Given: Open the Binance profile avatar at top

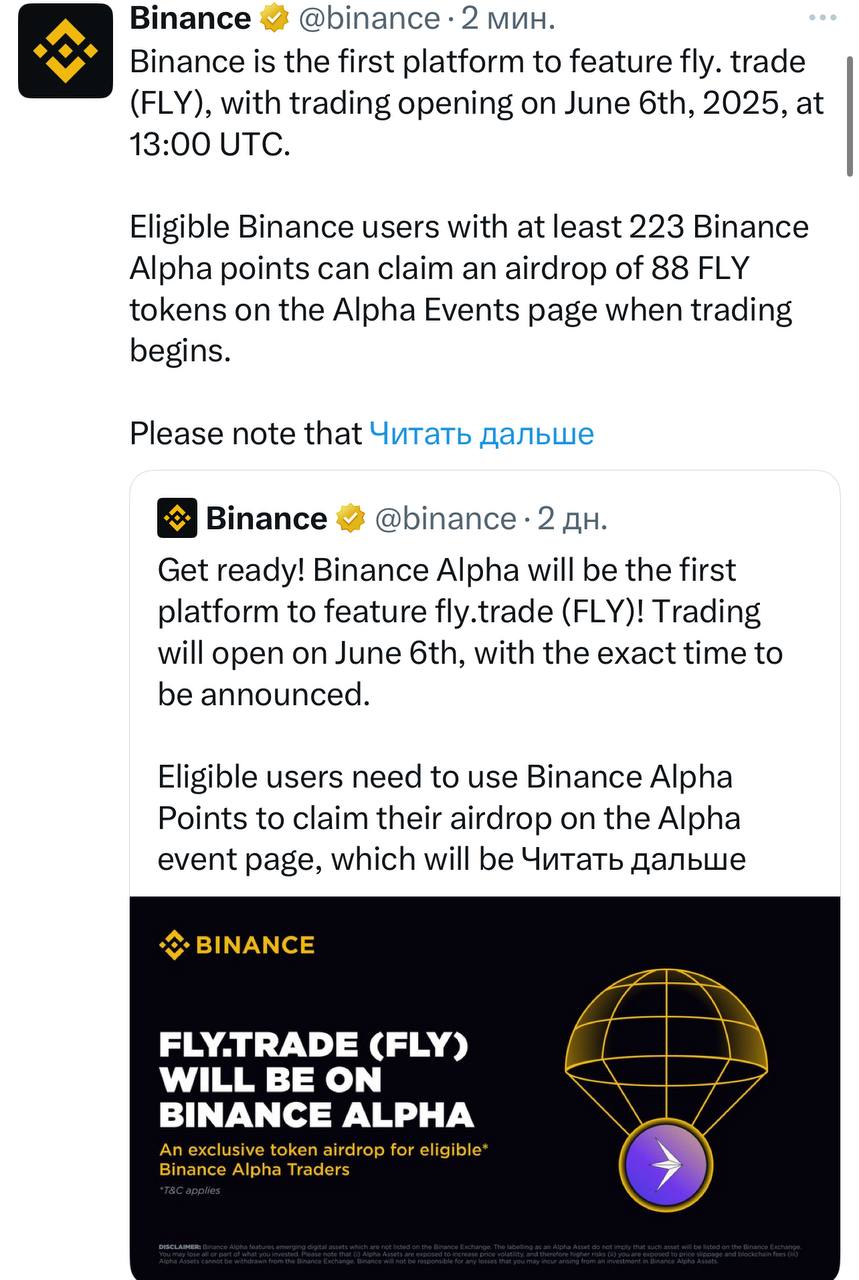Looking at the screenshot, I should pyautogui.click(x=65, y=51).
